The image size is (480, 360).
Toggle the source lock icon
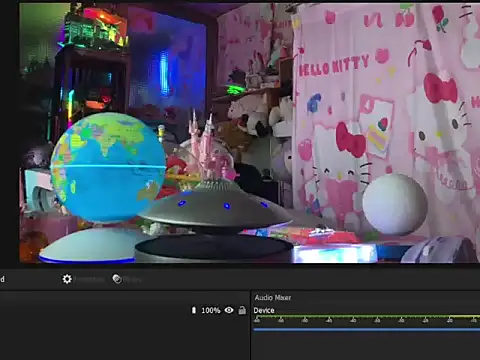tap(242, 310)
